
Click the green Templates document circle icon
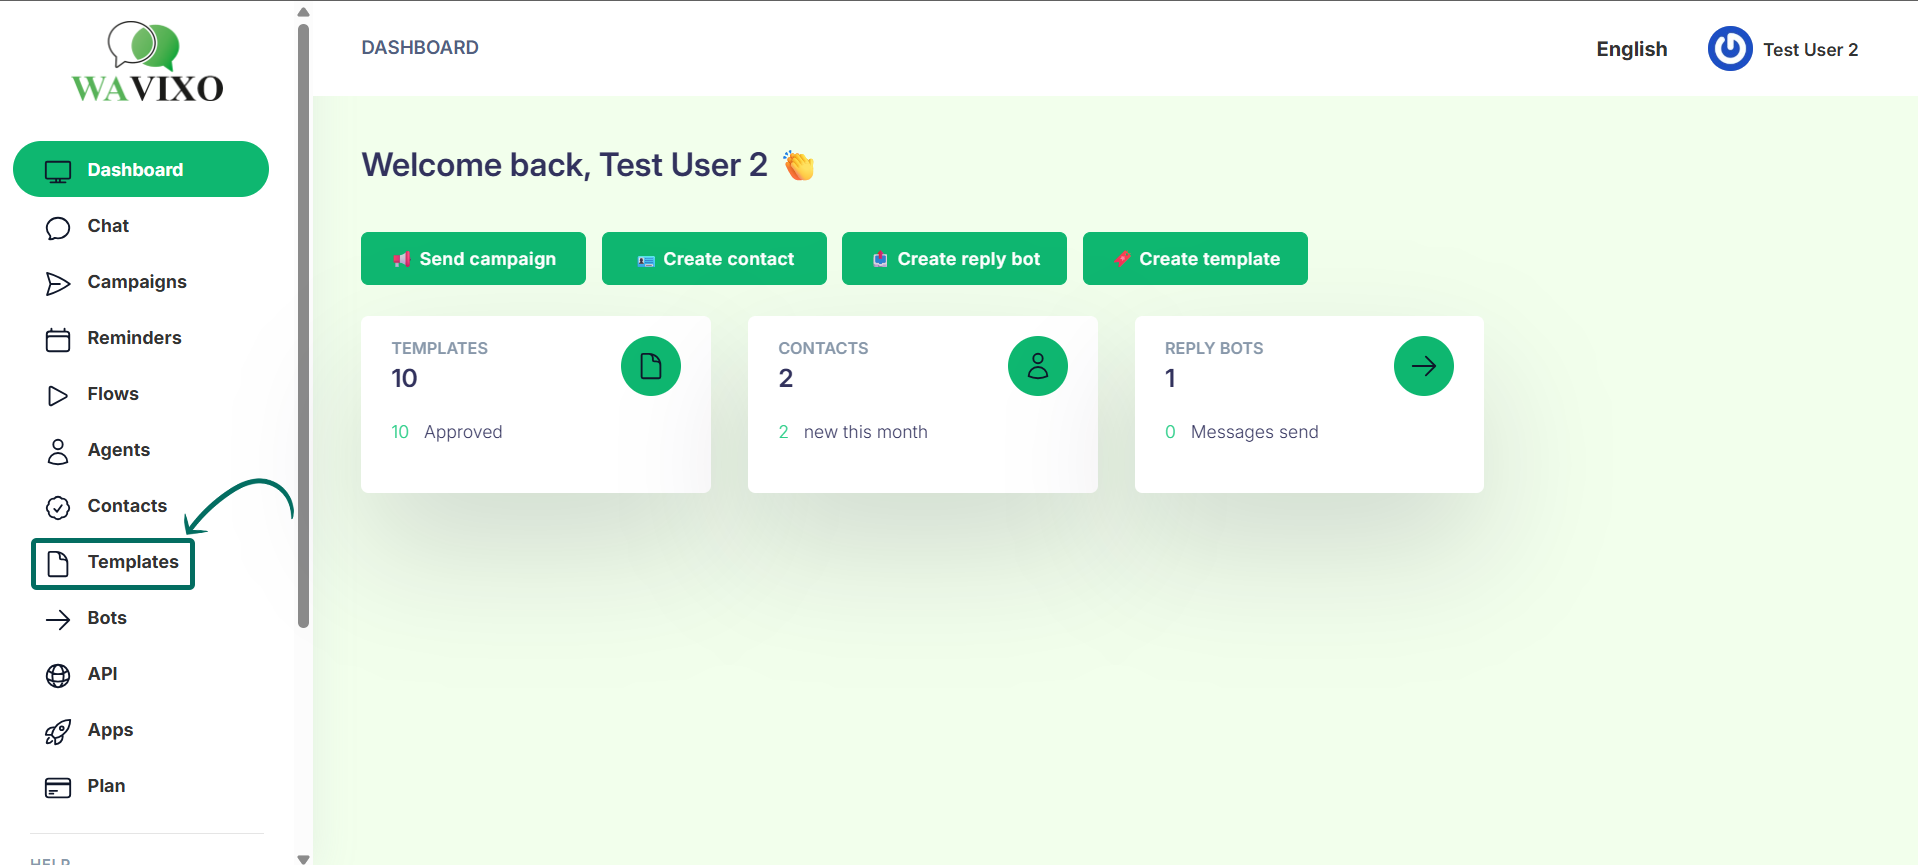click(x=650, y=366)
